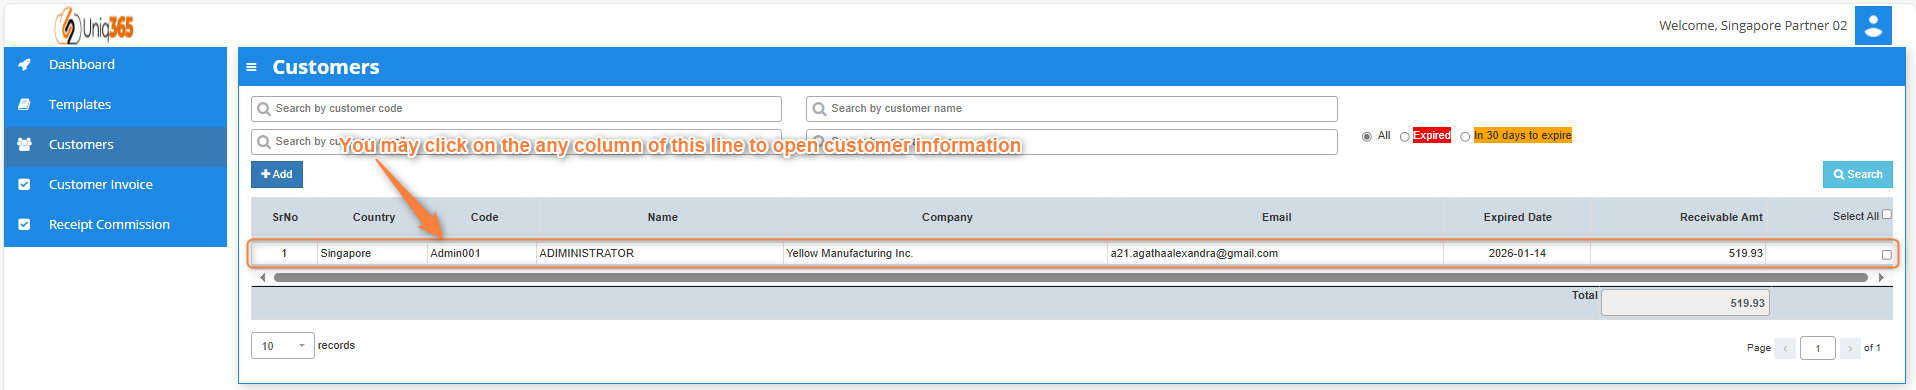Go to the next page arrow
This screenshot has height=390, width=1916.
point(1850,348)
